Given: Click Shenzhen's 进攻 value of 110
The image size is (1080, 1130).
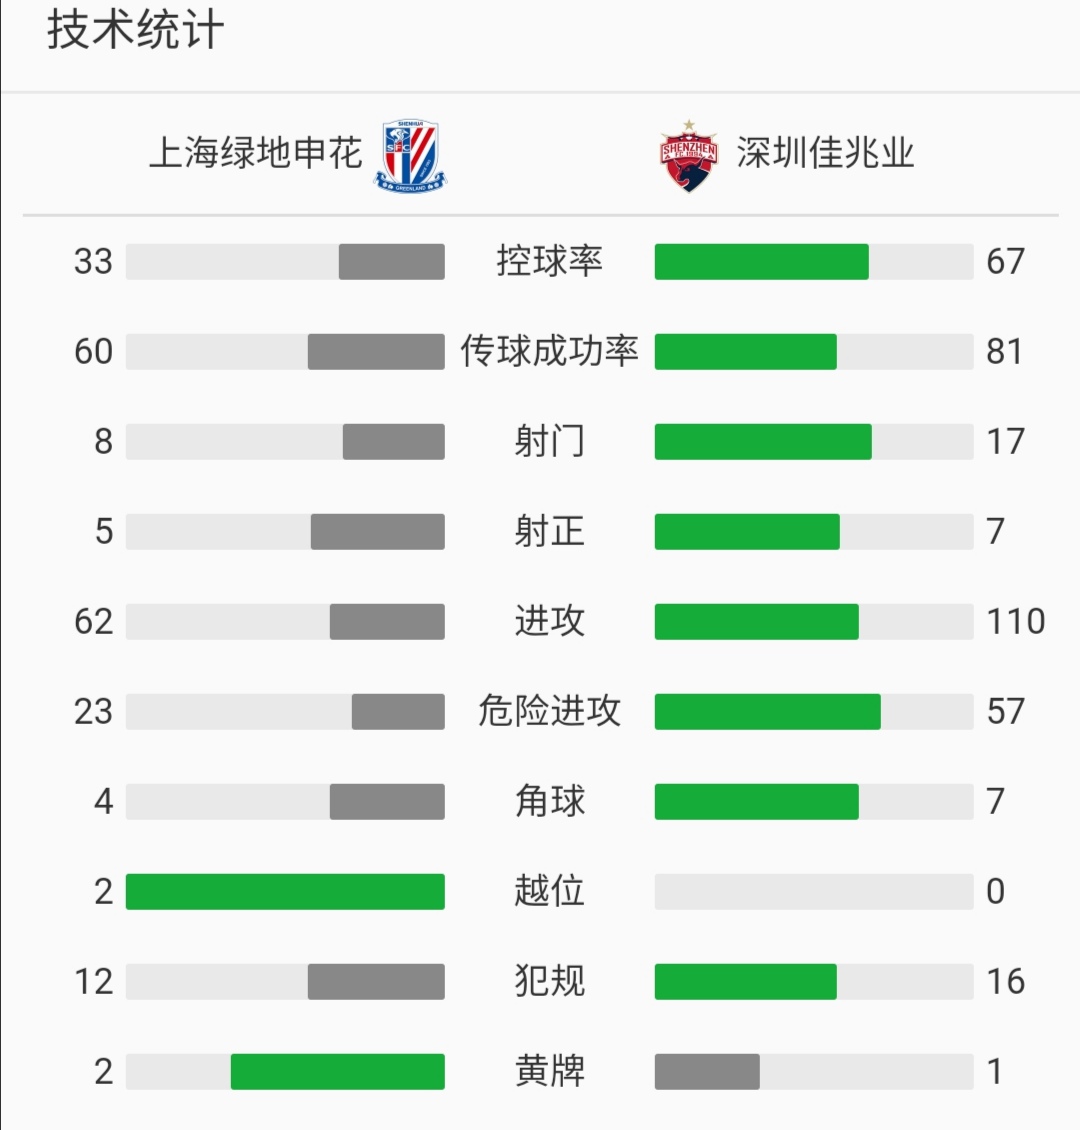Looking at the screenshot, I should 1015,622.
